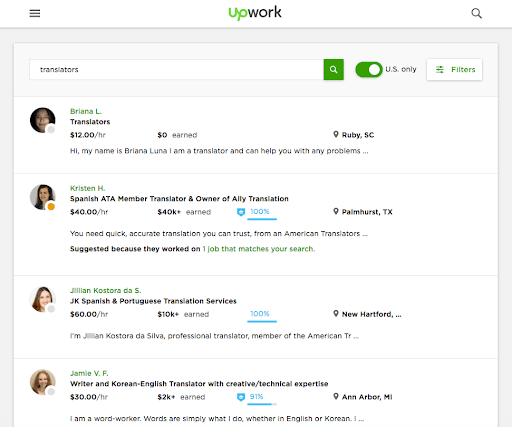Open Kristen H.'s profile link

pos(87,188)
